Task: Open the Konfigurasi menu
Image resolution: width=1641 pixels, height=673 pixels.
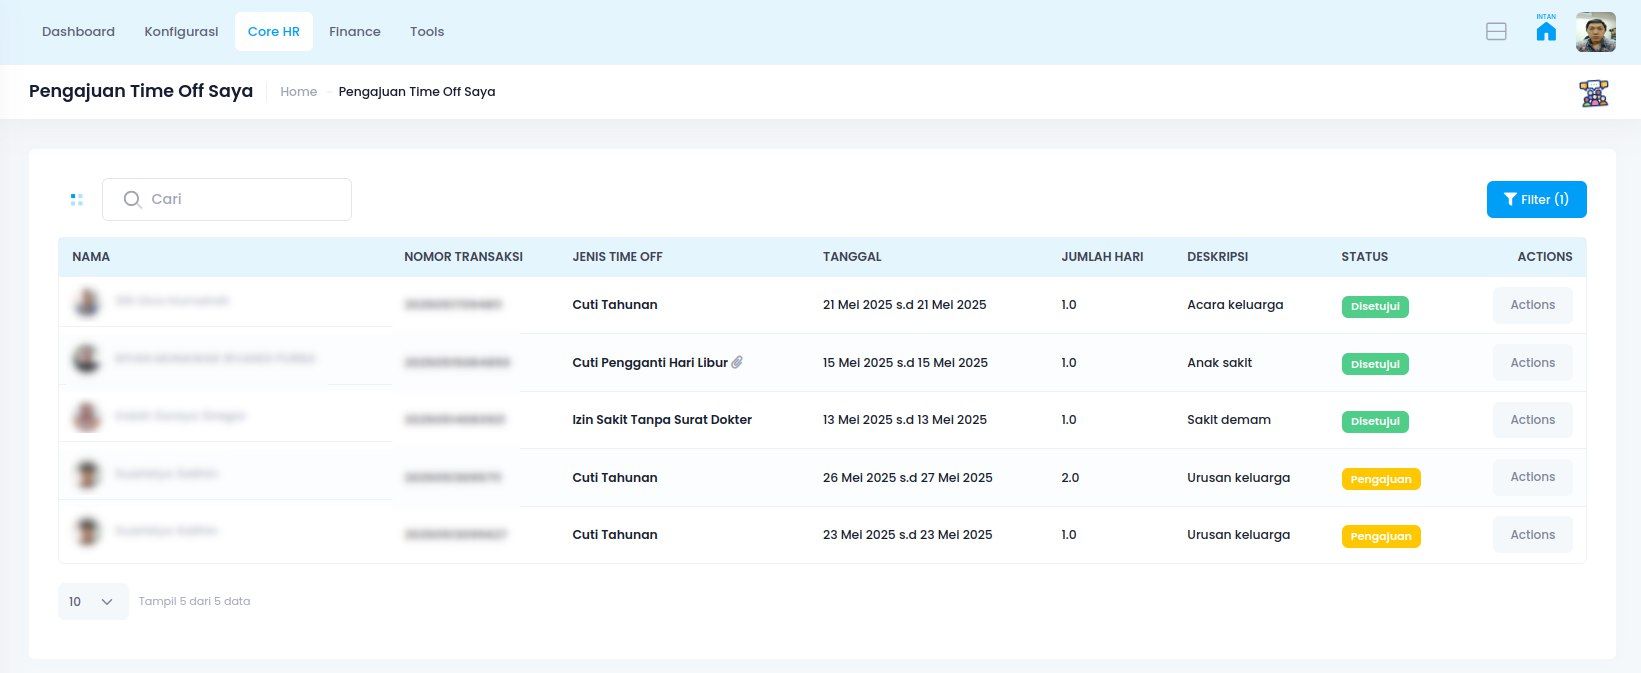Action: point(181,32)
